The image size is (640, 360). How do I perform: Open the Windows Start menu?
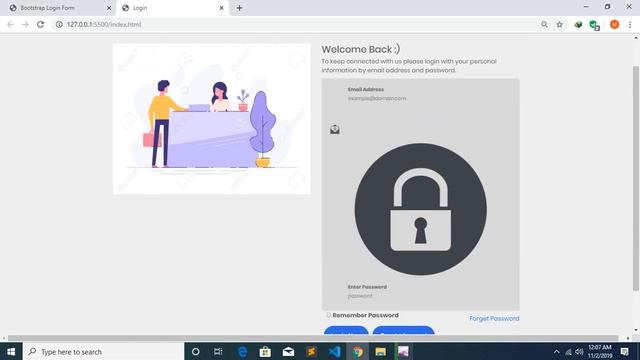(x=11, y=351)
